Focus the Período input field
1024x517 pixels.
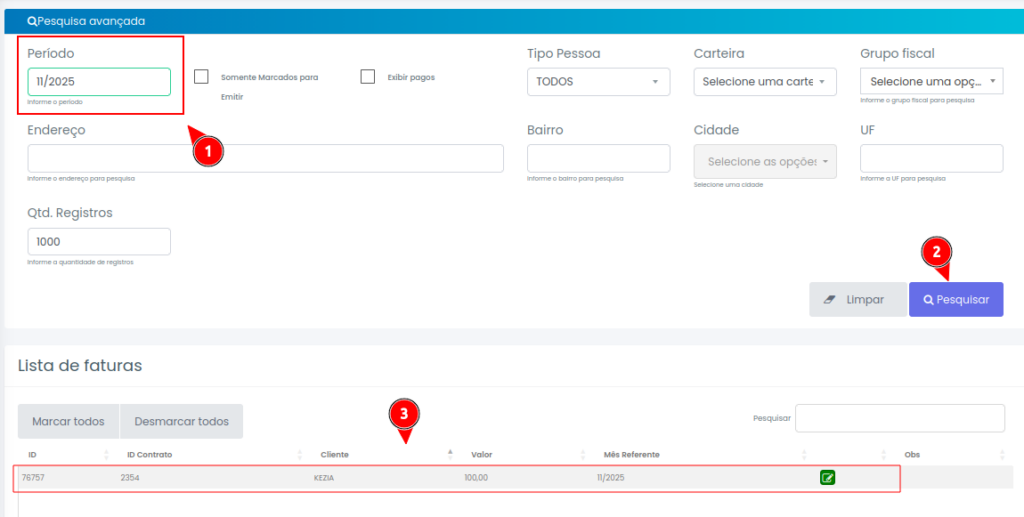pyautogui.click(x=99, y=82)
